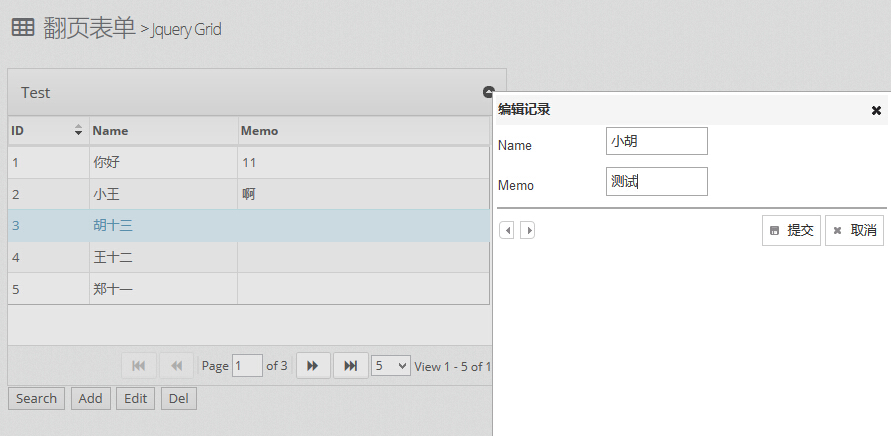The height and width of the screenshot is (436, 891).
Task: Focus the Memo input field containing 测试
Action: [657, 181]
